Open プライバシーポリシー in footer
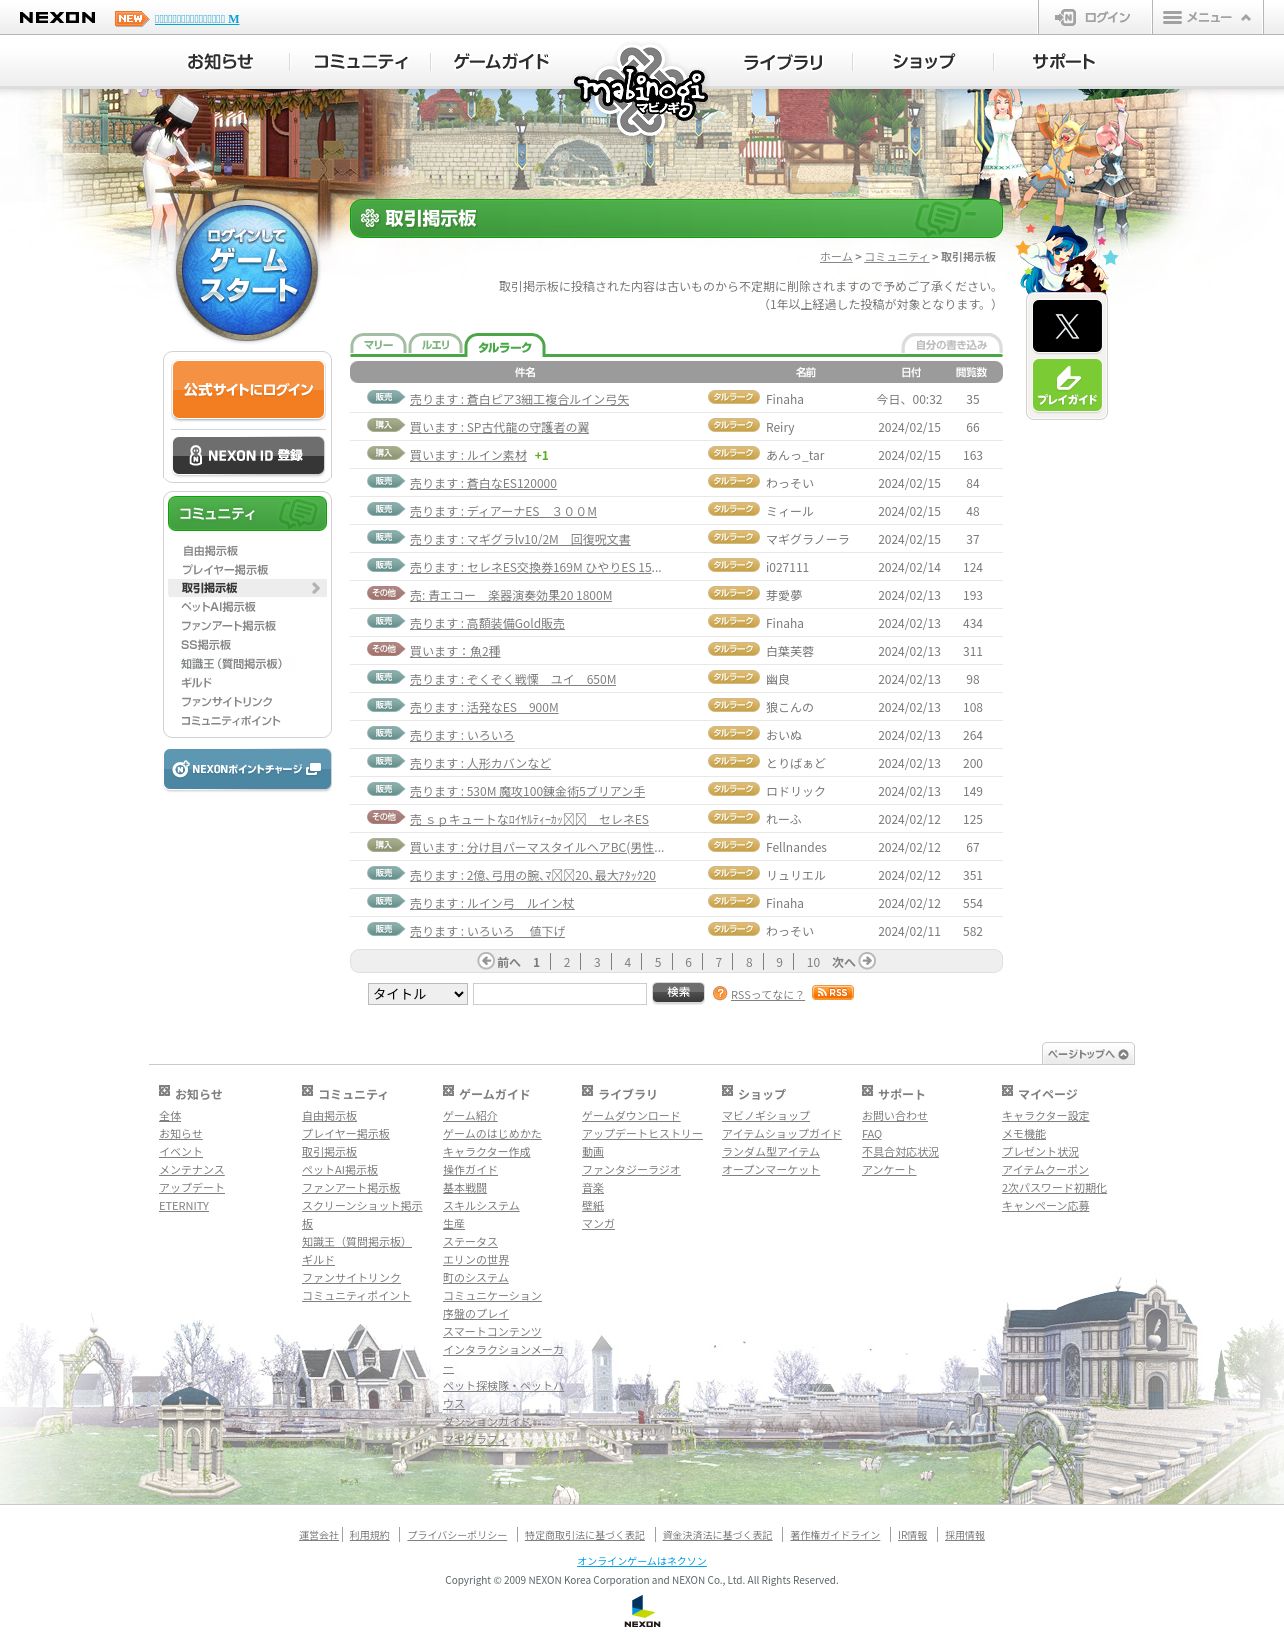 457,1535
